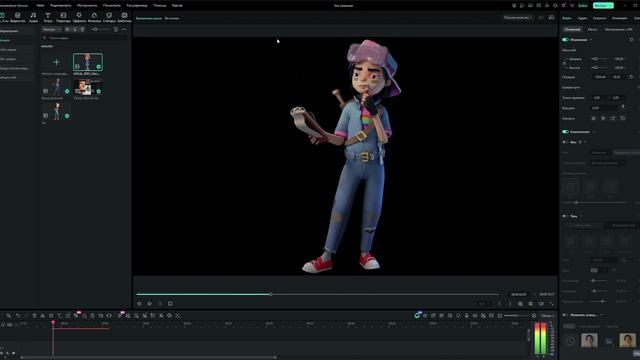Open the aspect ratio dropdown under preview
Image resolution: width=640 pixels, height=360 pixels.
point(485,304)
